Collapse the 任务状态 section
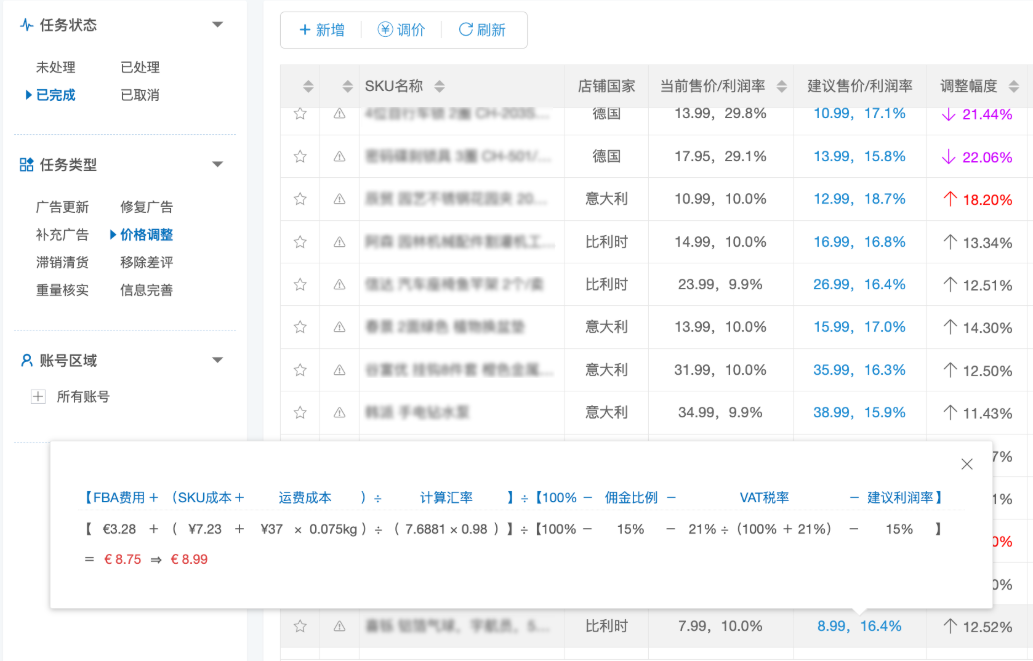Image resolution: width=1033 pixels, height=661 pixels. point(217,25)
